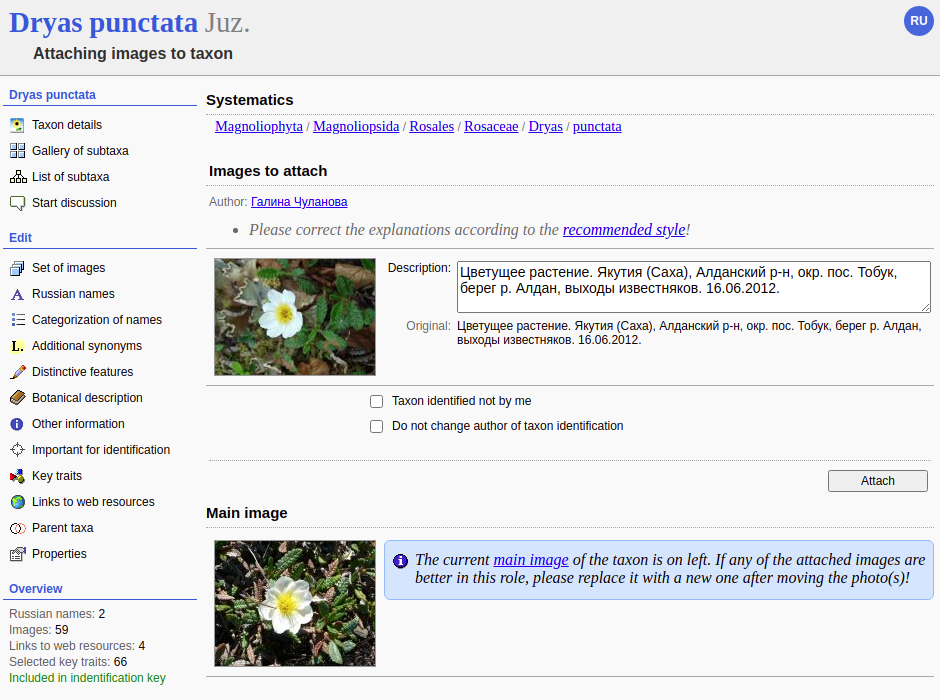Image resolution: width=940 pixels, height=700 pixels.
Task: Open the Rosaceae family link
Action: (x=491, y=126)
